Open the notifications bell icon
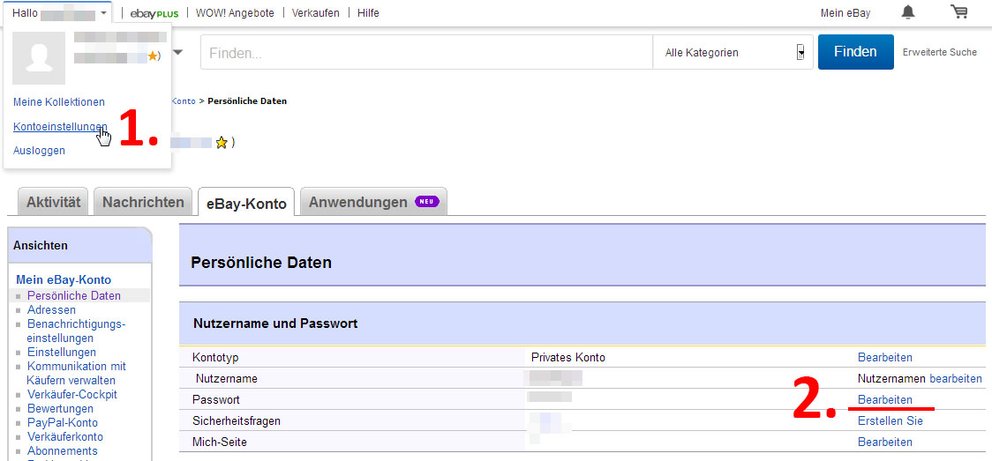This screenshot has height=461, width=992. (908, 12)
